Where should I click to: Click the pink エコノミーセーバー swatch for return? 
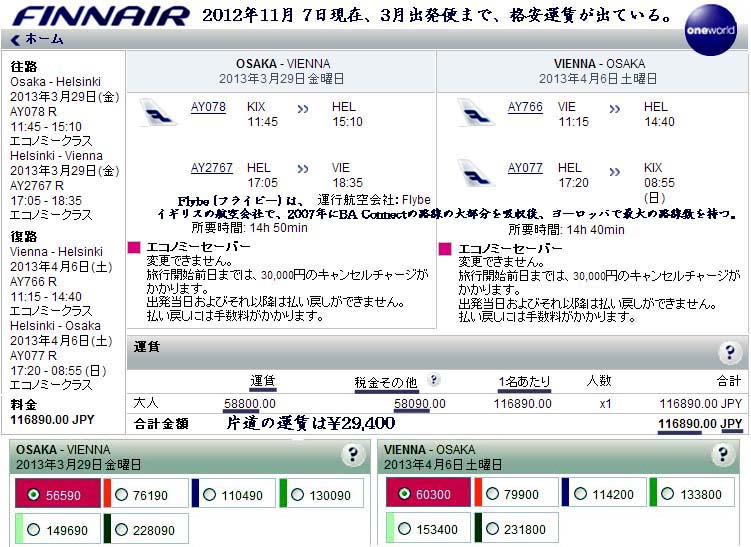tap(445, 249)
